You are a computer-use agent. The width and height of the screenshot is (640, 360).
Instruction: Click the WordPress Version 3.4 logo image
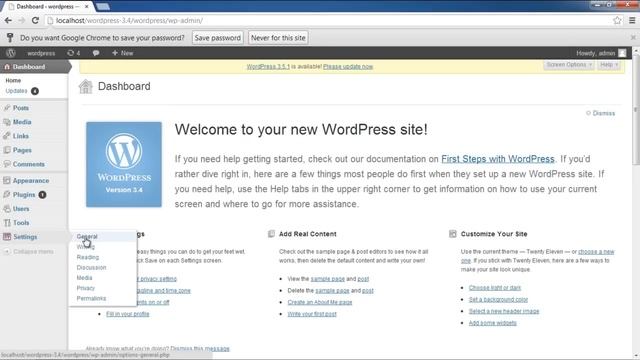pyautogui.click(x=124, y=164)
